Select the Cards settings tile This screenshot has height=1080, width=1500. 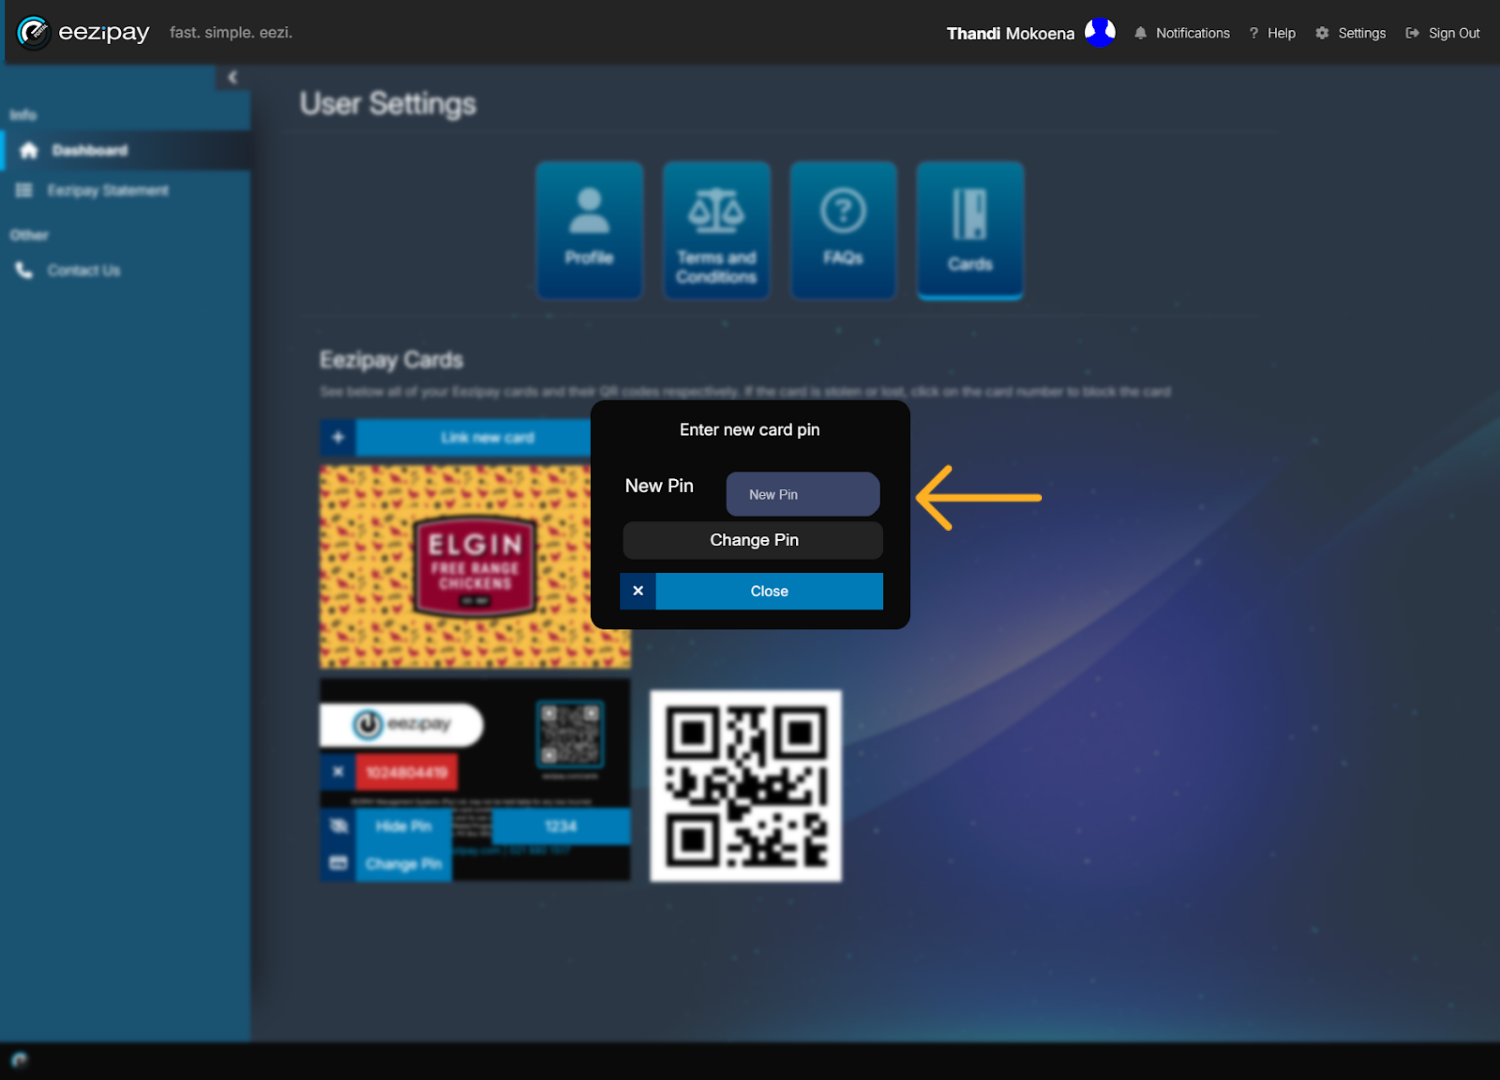point(970,230)
